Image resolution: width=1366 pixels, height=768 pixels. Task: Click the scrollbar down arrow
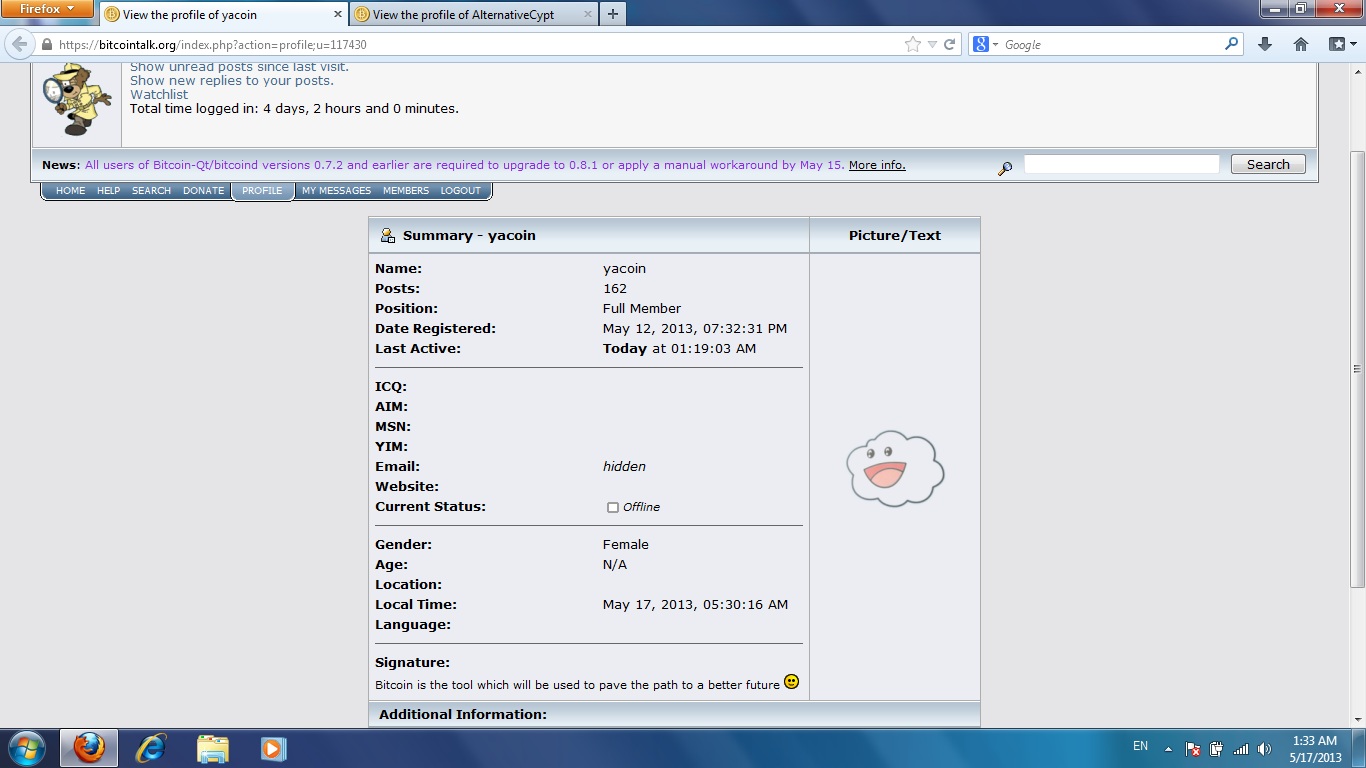point(1357,720)
